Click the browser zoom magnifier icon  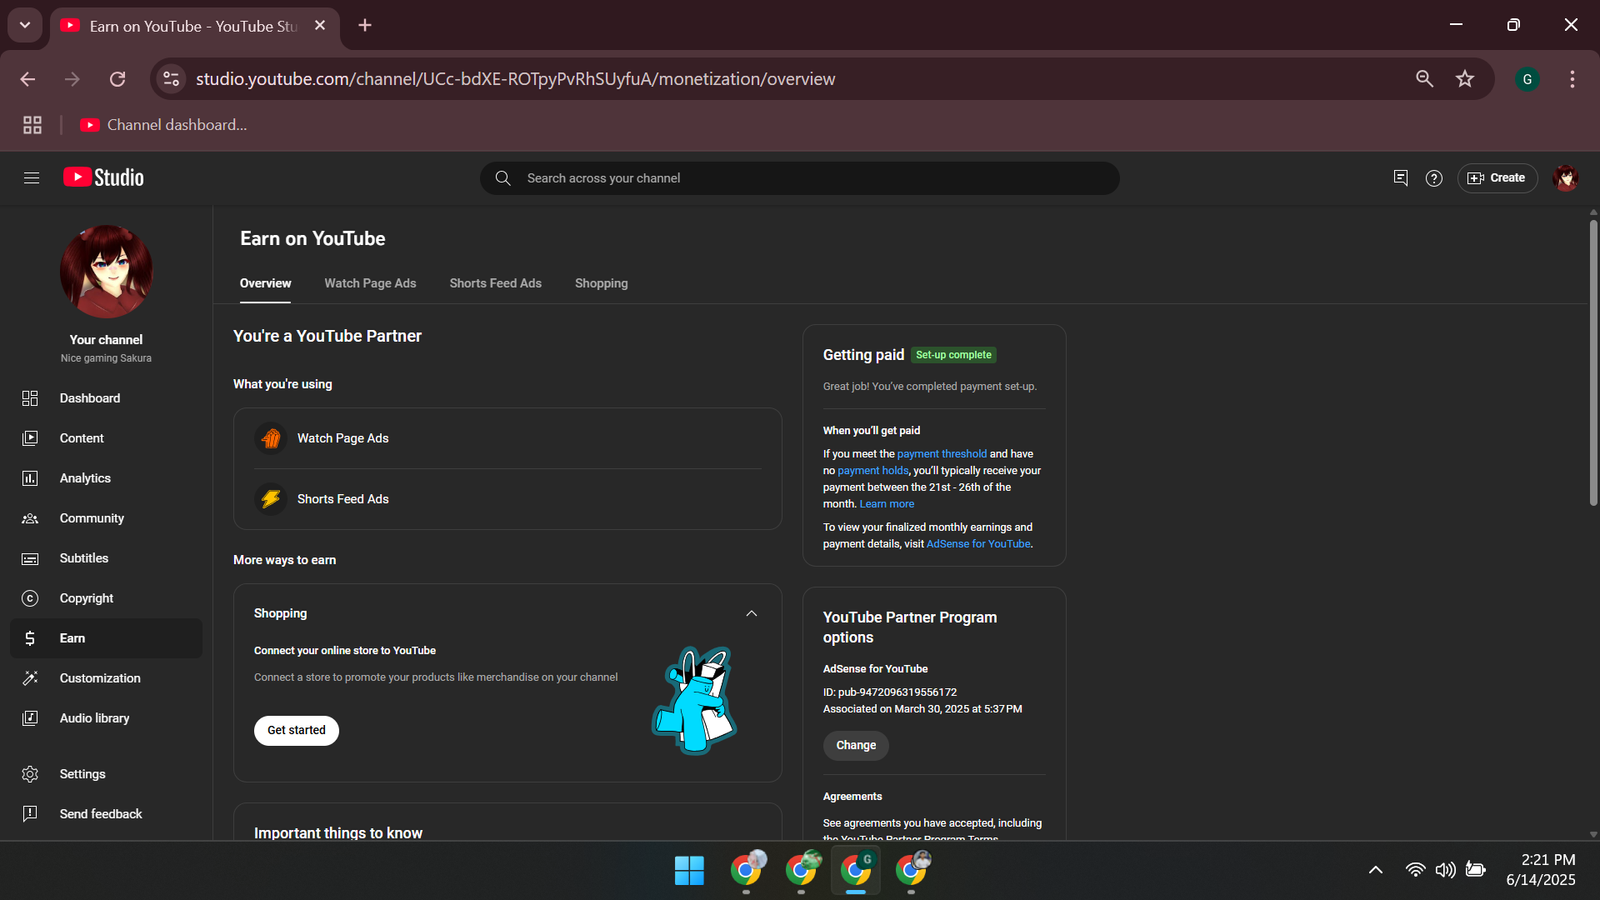(x=1424, y=79)
